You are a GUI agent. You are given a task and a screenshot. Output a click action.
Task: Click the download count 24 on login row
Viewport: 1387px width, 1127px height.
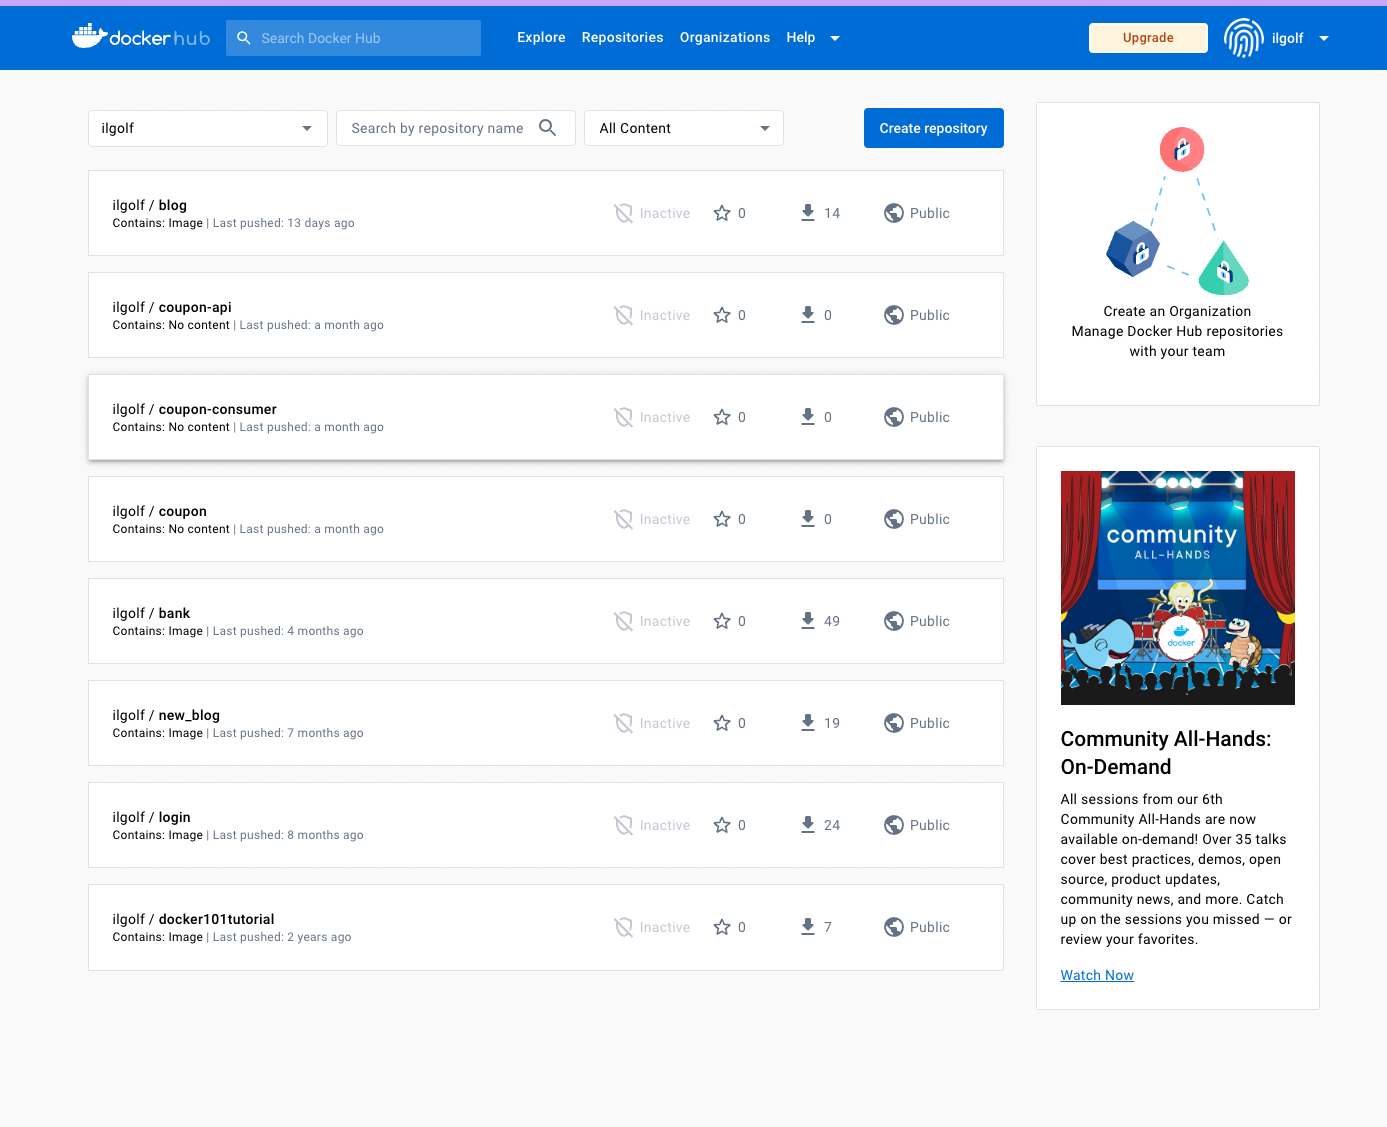coord(832,825)
